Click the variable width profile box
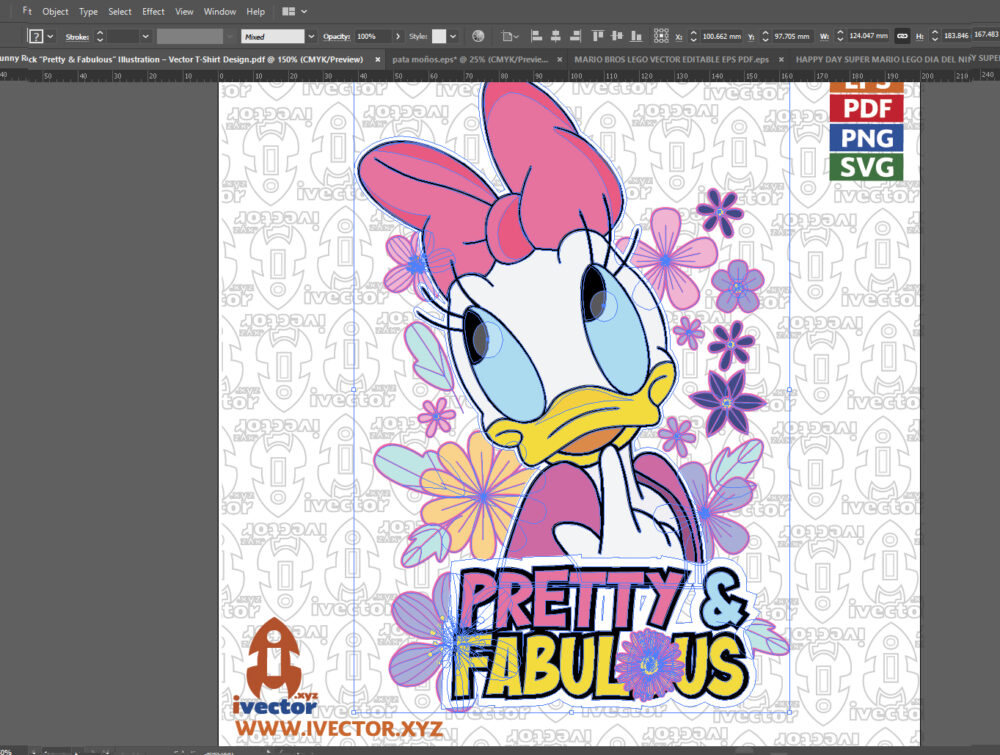The width and height of the screenshot is (1000, 755). coord(190,36)
